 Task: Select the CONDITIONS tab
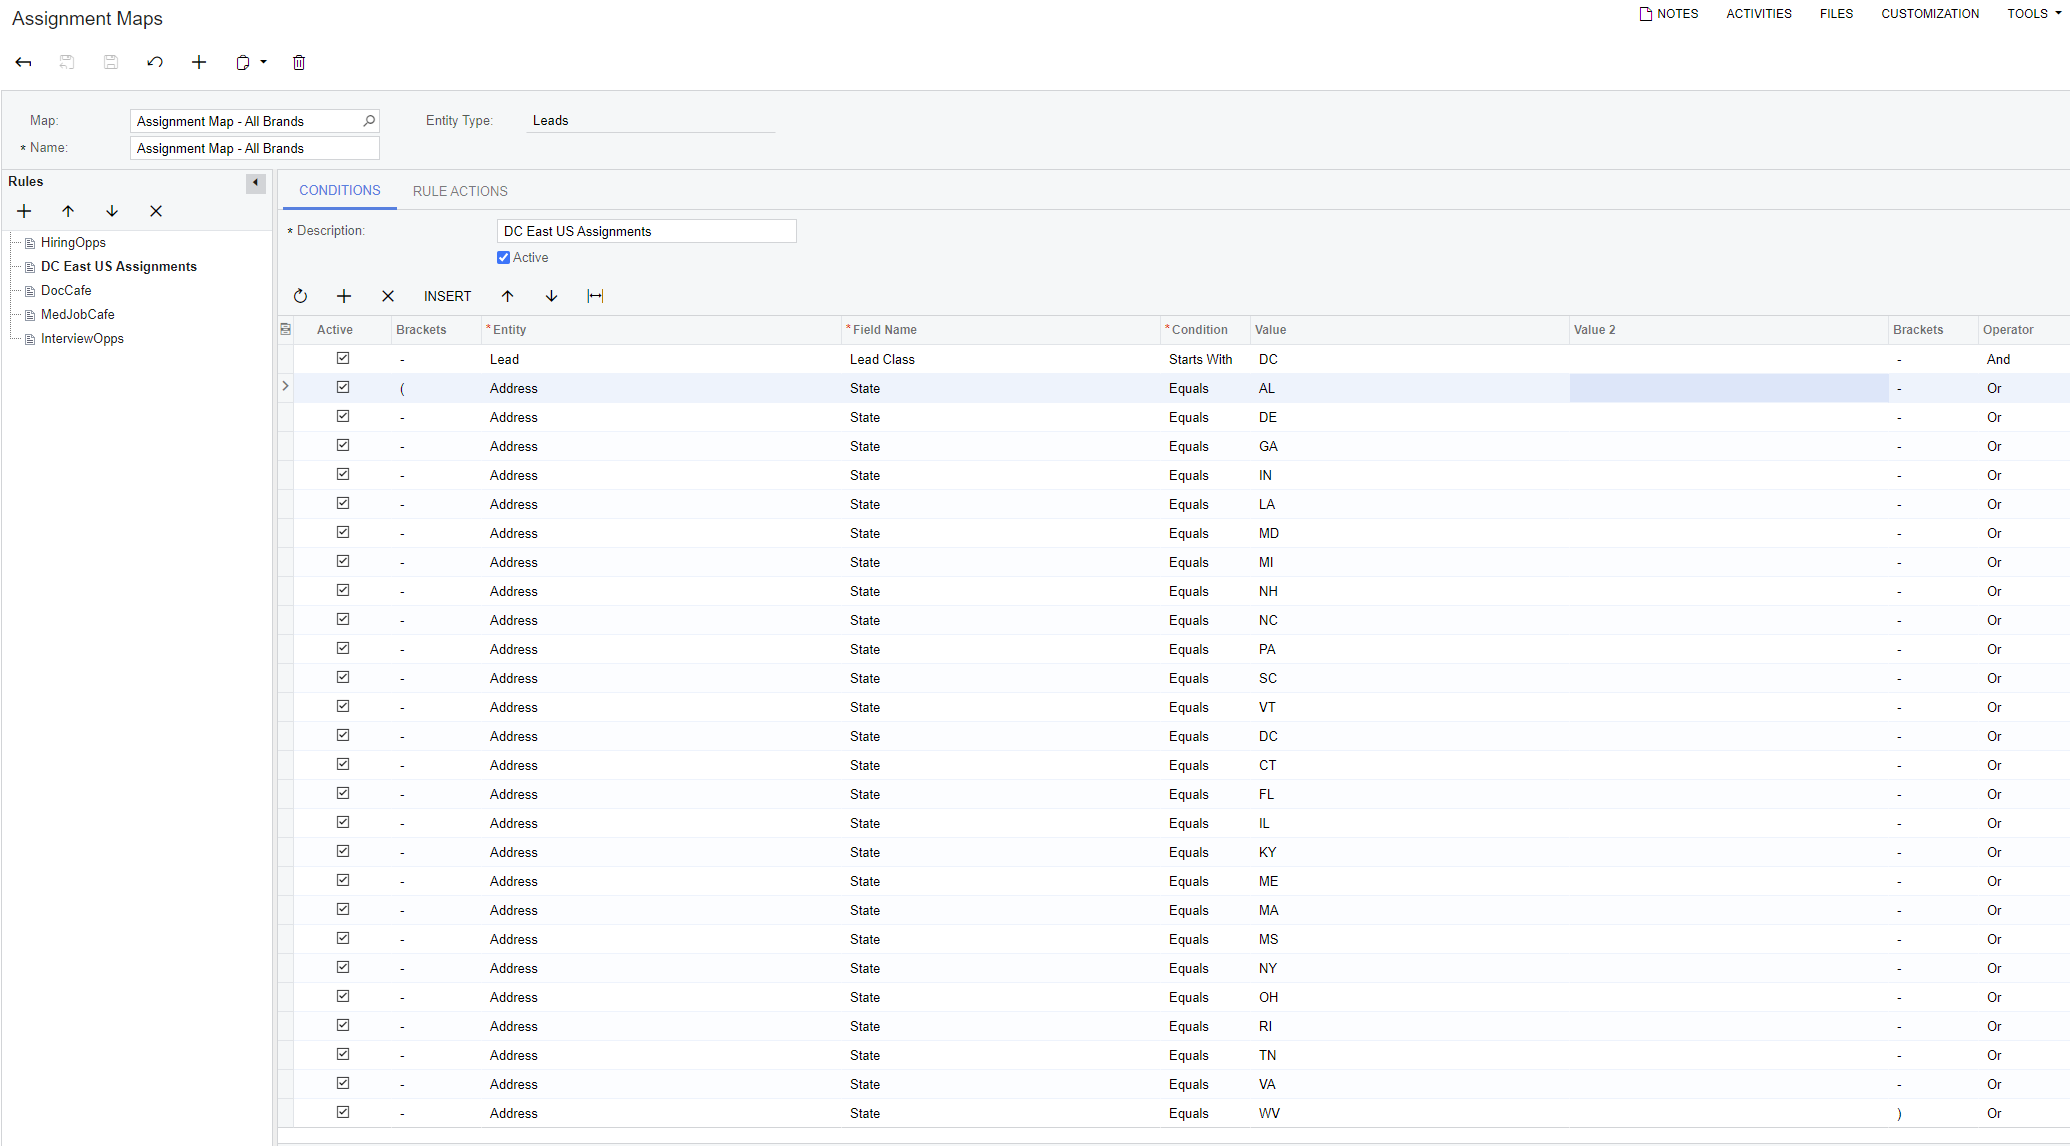pos(340,190)
